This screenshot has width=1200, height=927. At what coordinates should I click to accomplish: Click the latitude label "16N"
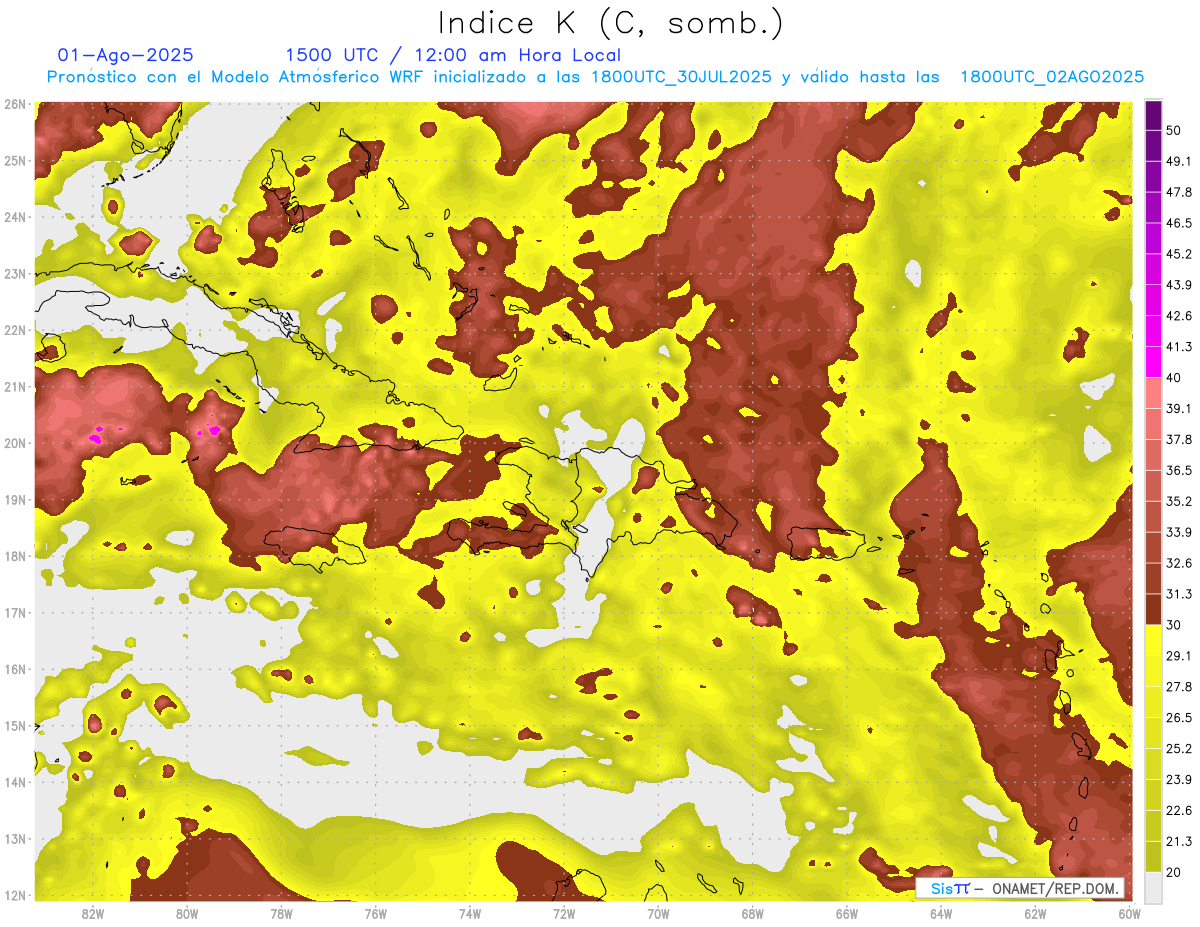(x=15, y=669)
